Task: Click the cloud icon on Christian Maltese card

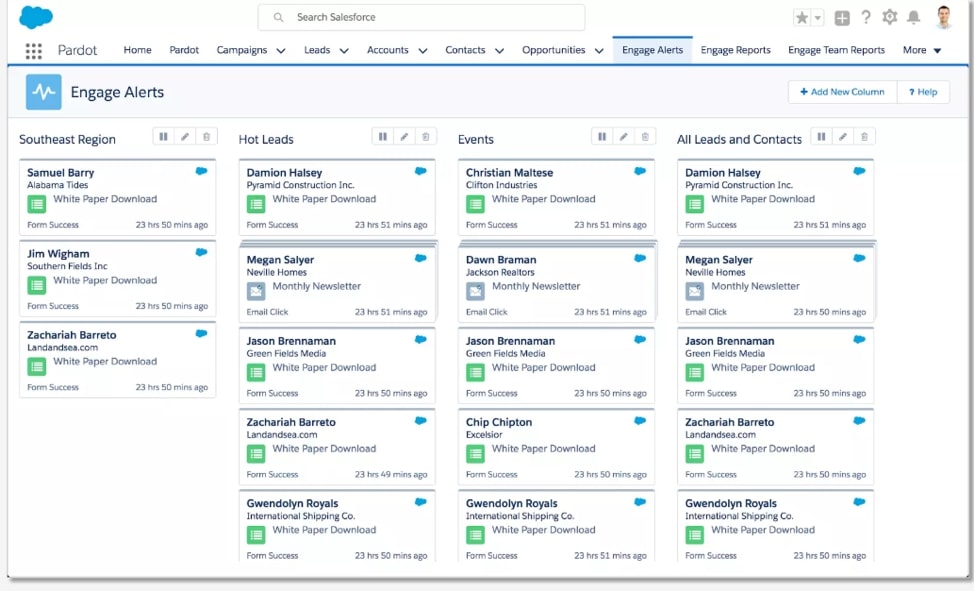Action: (x=640, y=171)
